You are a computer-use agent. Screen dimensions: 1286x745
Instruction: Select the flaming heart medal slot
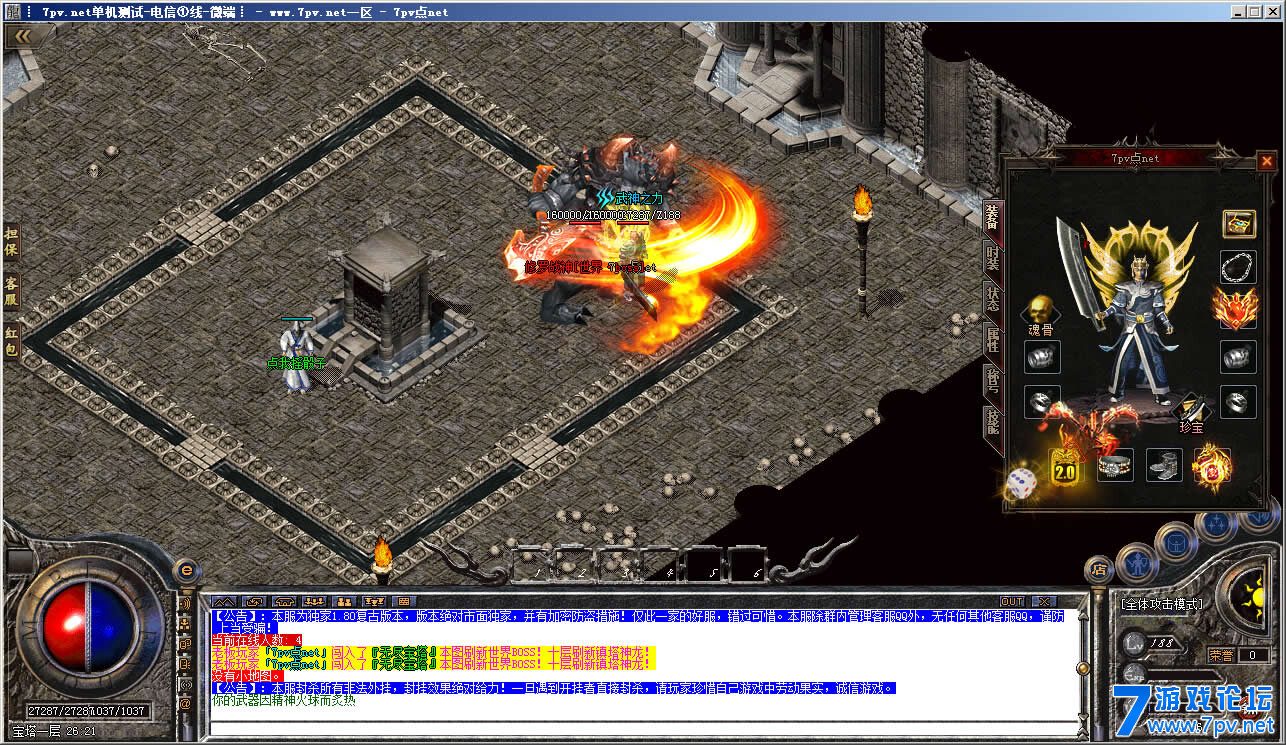click(1238, 309)
